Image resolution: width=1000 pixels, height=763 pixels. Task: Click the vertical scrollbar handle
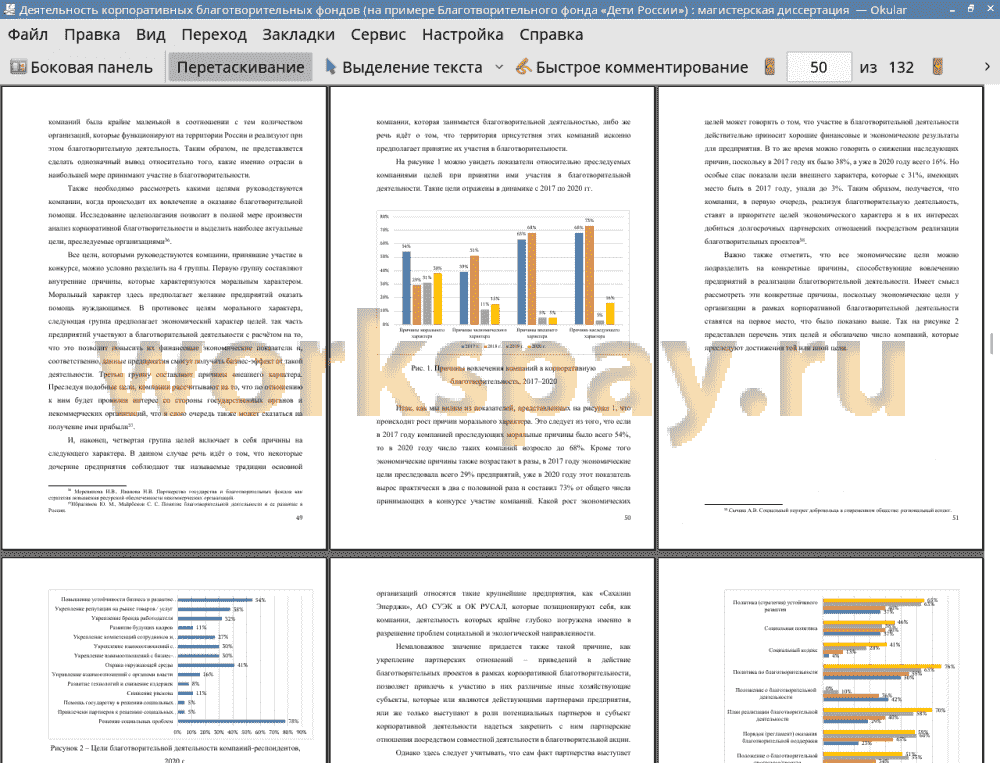992,344
